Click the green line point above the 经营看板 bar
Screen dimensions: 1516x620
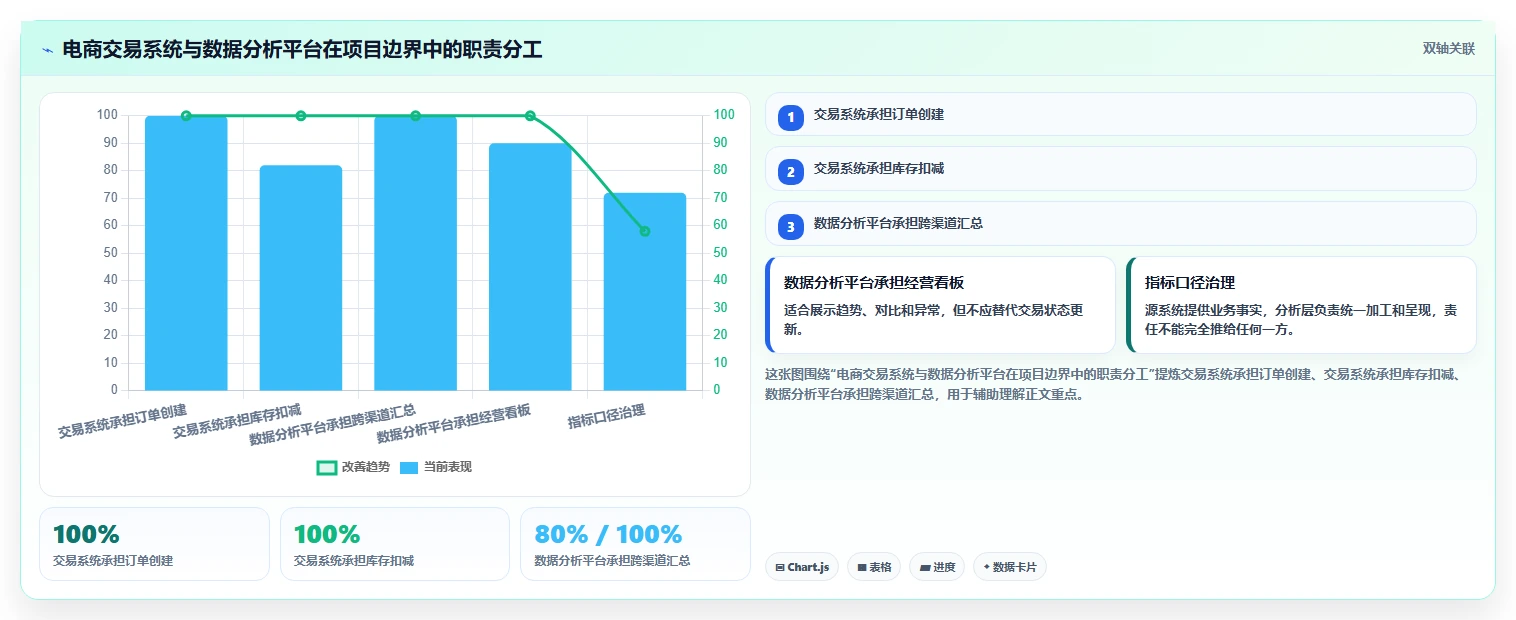click(530, 116)
